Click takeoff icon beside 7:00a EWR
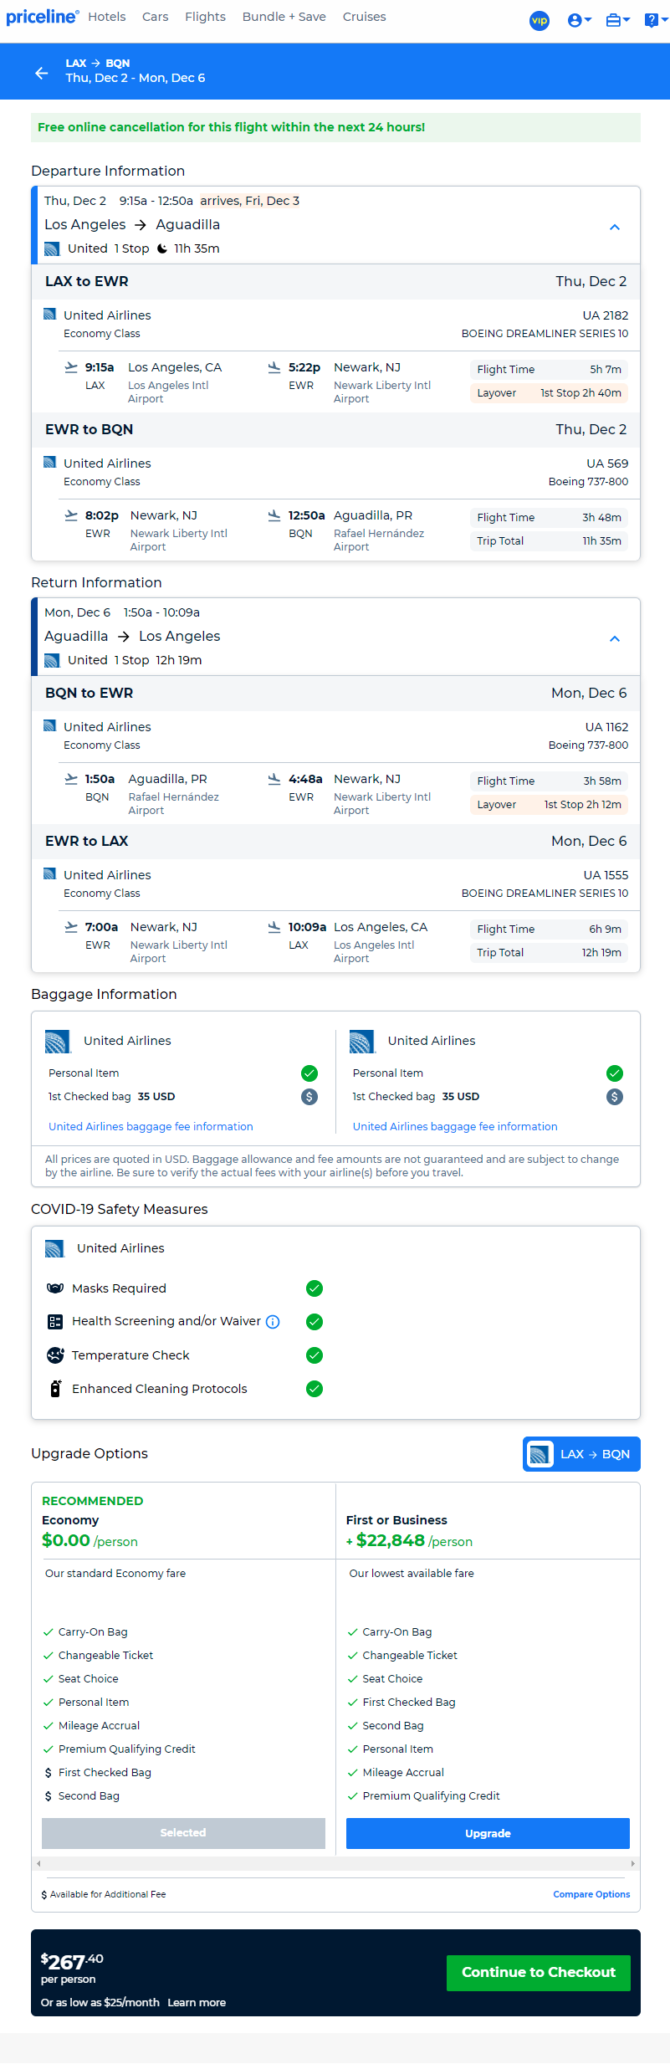This screenshot has height=2064, width=670. coord(71,927)
